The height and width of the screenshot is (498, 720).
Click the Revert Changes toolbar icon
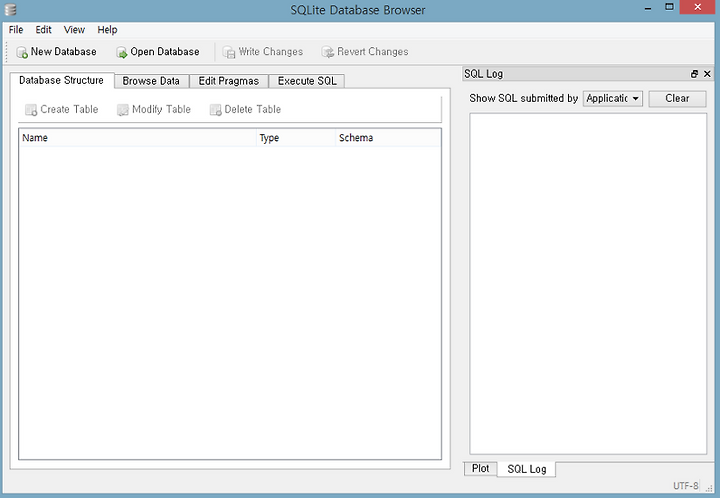click(327, 52)
